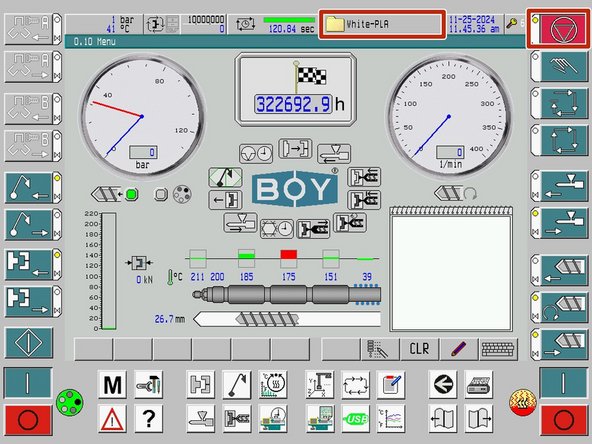Open the printer device icon

pos(479,384)
